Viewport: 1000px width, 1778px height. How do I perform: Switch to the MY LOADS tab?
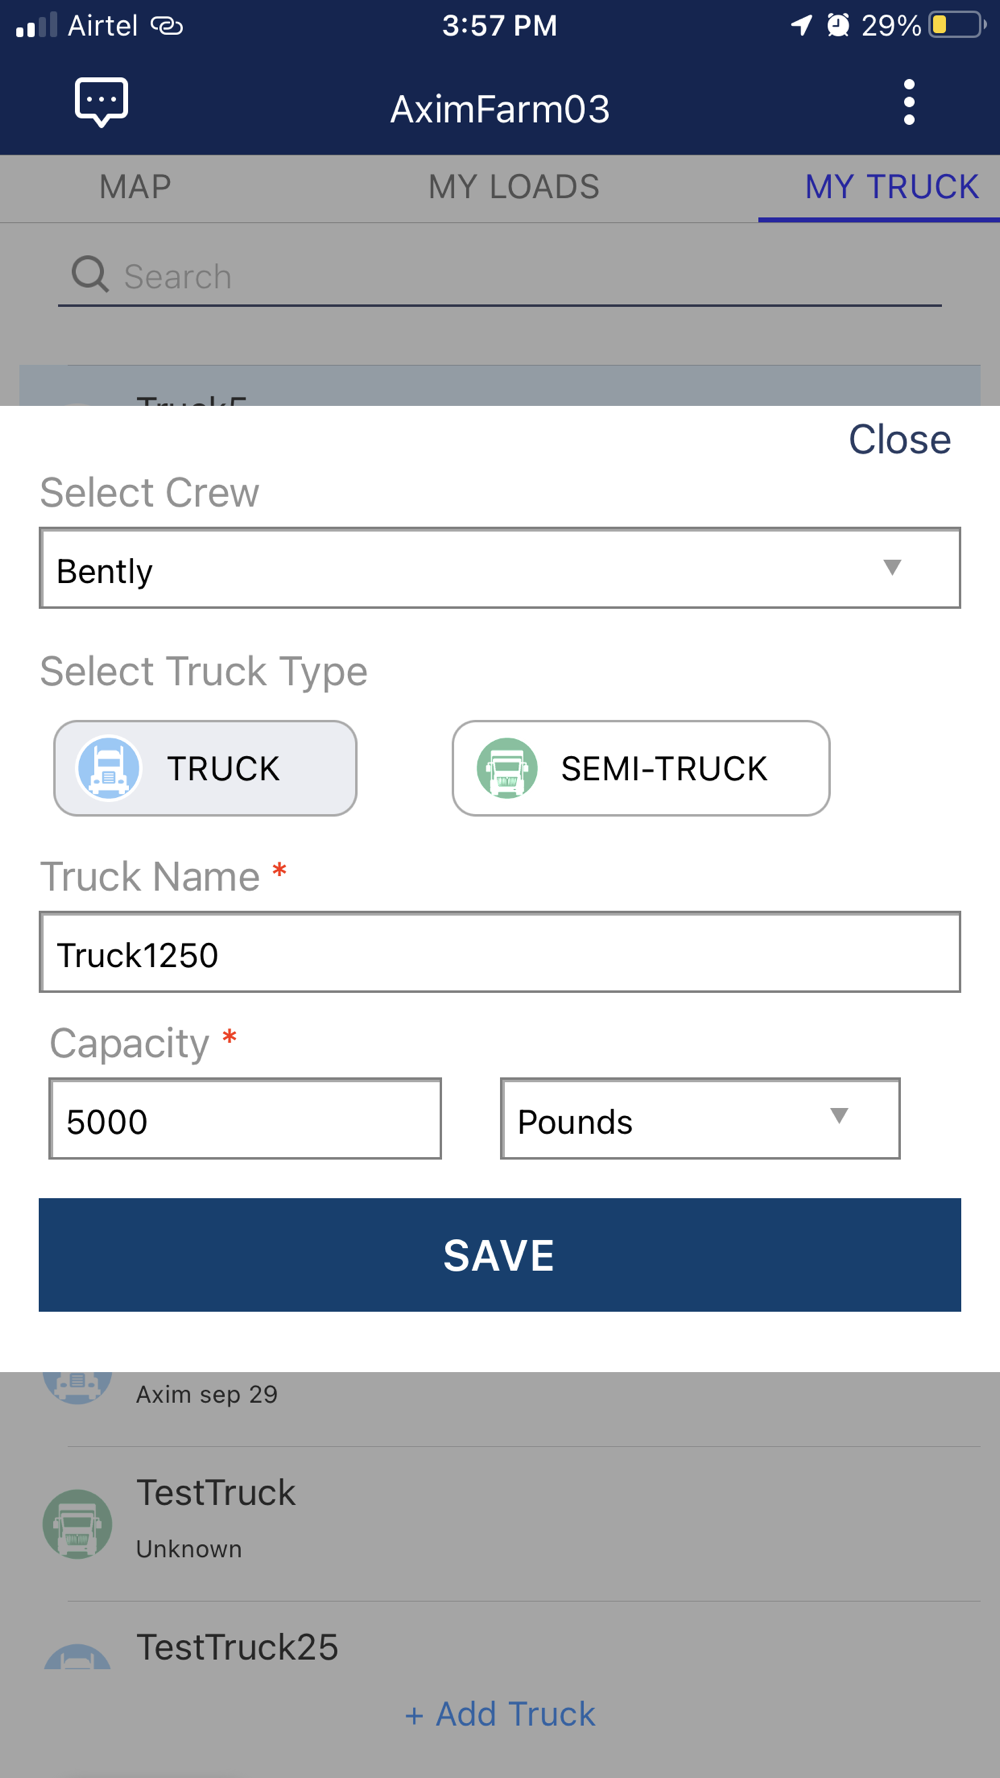(513, 187)
